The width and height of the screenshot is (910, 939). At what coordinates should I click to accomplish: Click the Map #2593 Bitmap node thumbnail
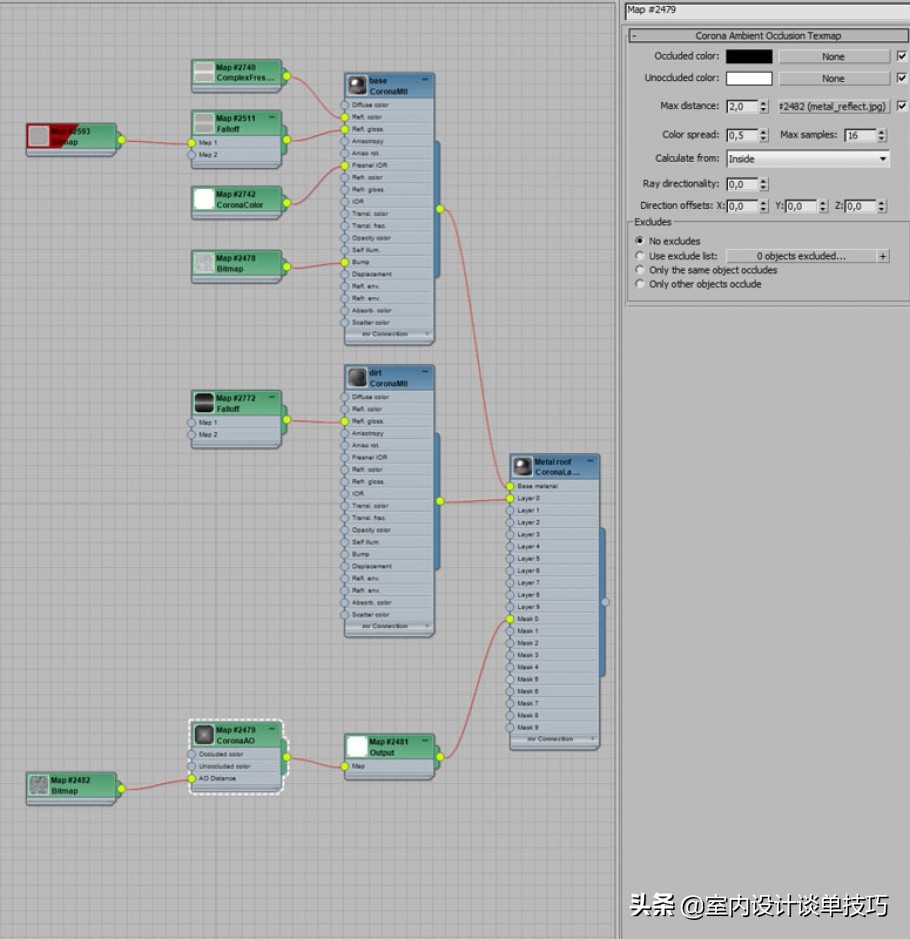(x=39, y=135)
